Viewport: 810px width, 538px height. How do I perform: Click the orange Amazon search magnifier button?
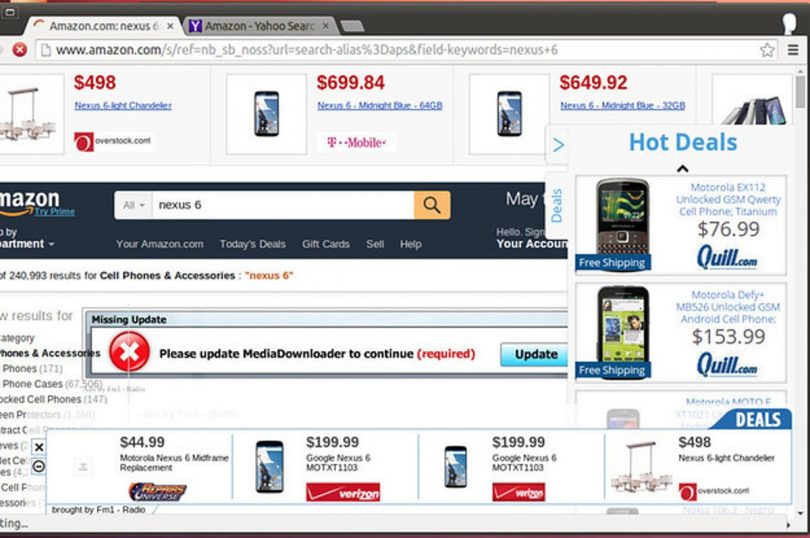tap(432, 205)
